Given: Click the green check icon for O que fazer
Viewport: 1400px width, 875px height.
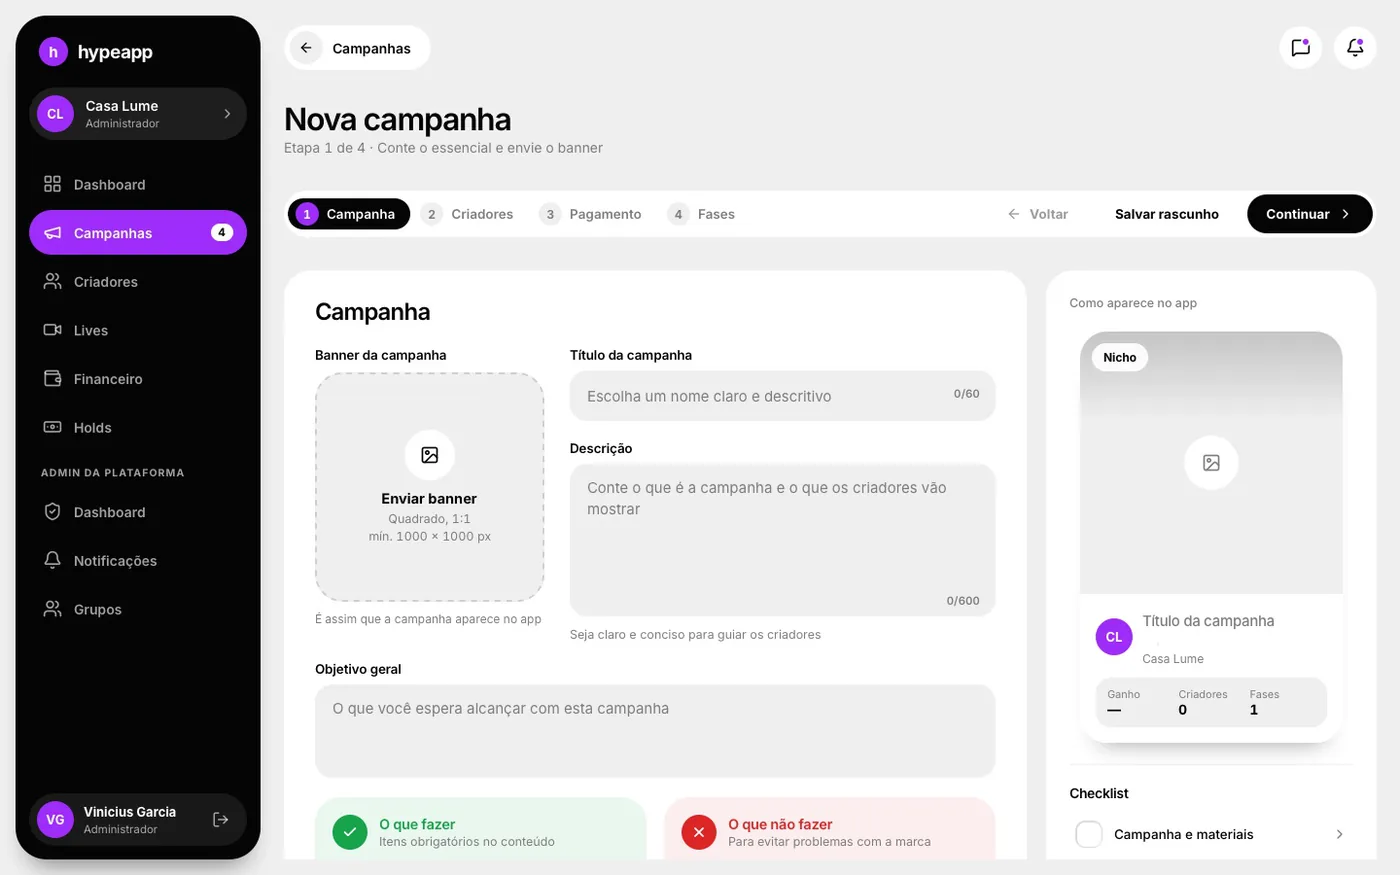Looking at the screenshot, I should coord(350,832).
